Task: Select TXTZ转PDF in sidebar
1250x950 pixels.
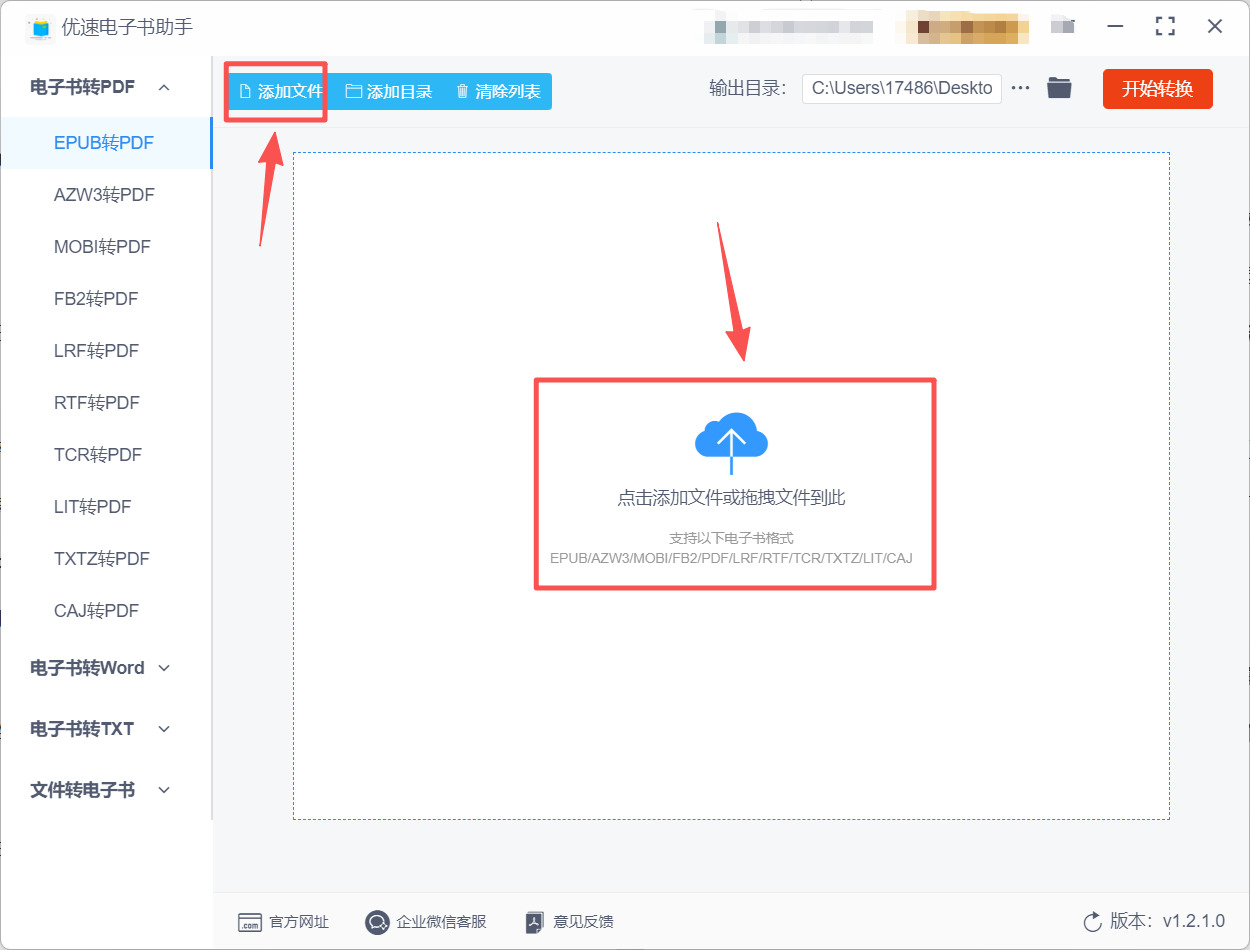Action: point(102,559)
